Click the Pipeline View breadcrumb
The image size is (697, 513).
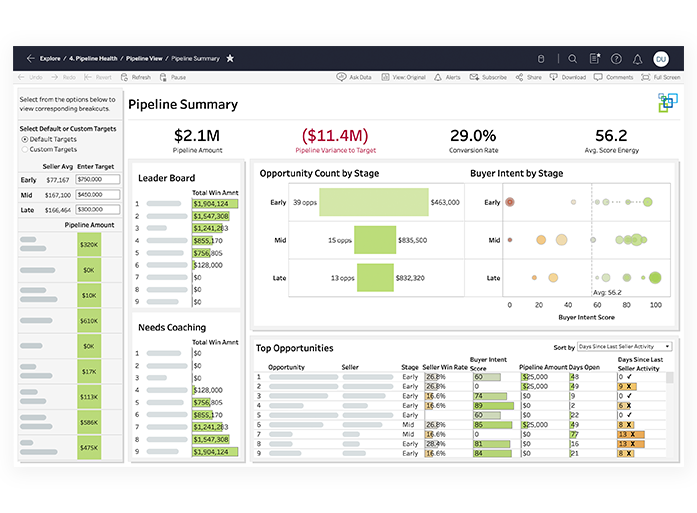(144, 59)
